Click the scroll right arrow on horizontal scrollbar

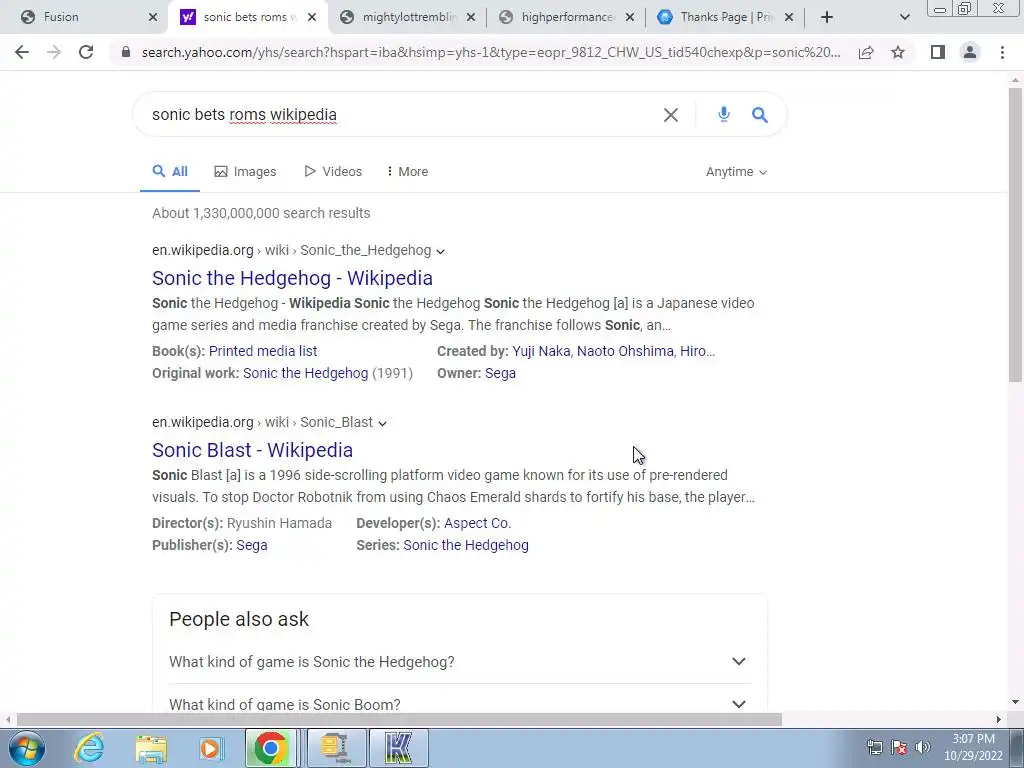pyautogui.click(x=999, y=720)
